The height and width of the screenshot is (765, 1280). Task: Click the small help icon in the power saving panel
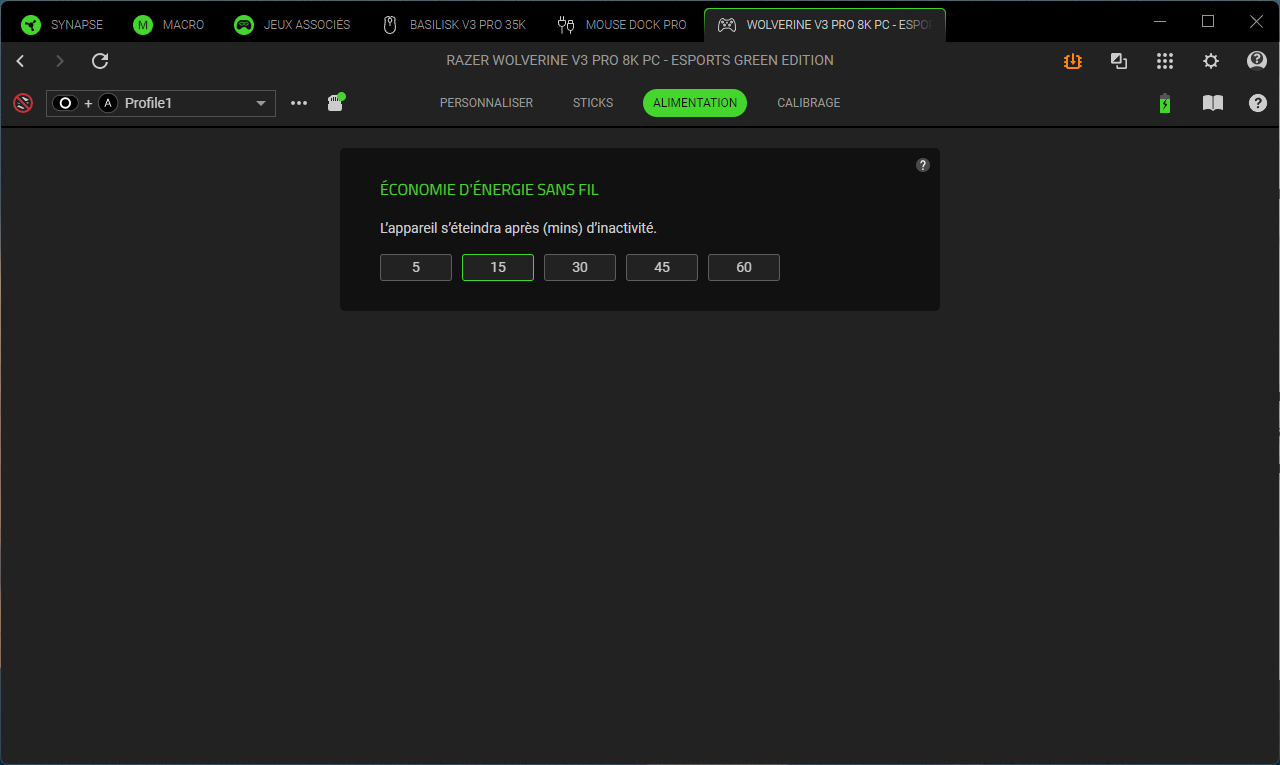click(923, 165)
